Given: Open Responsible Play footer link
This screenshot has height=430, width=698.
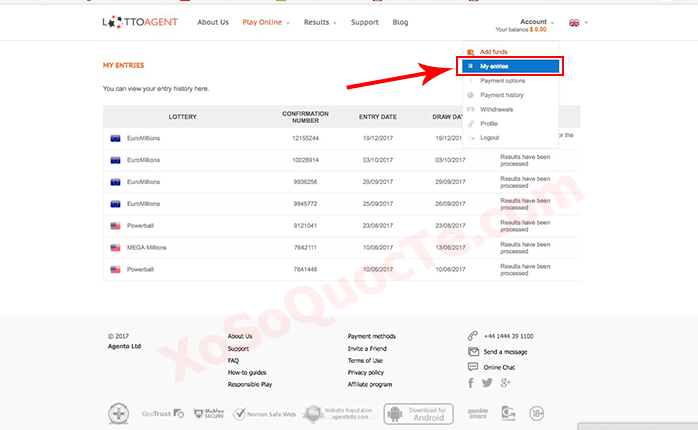Looking at the screenshot, I should tap(250, 384).
